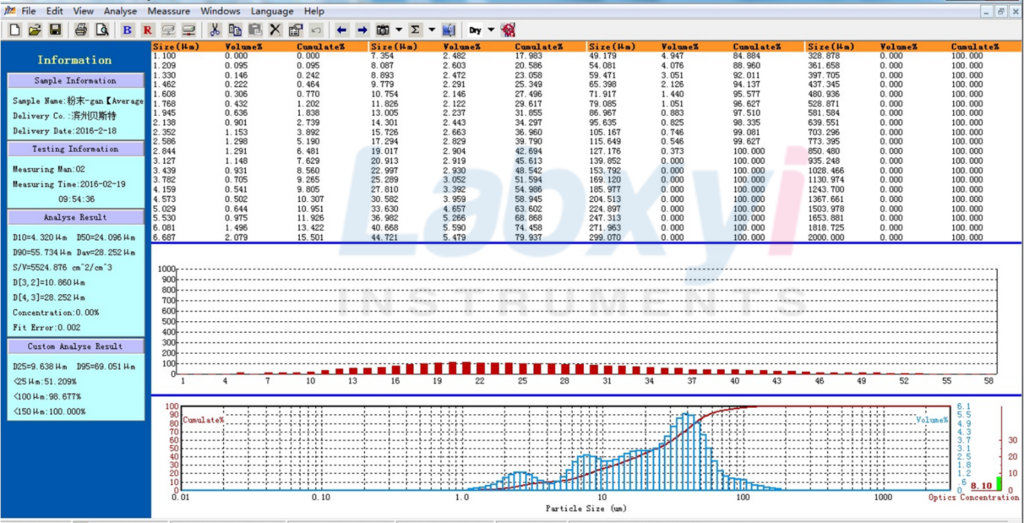The image size is (1024, 523).
Task: Print the report with the printer icon
Action: click(80, 30)
